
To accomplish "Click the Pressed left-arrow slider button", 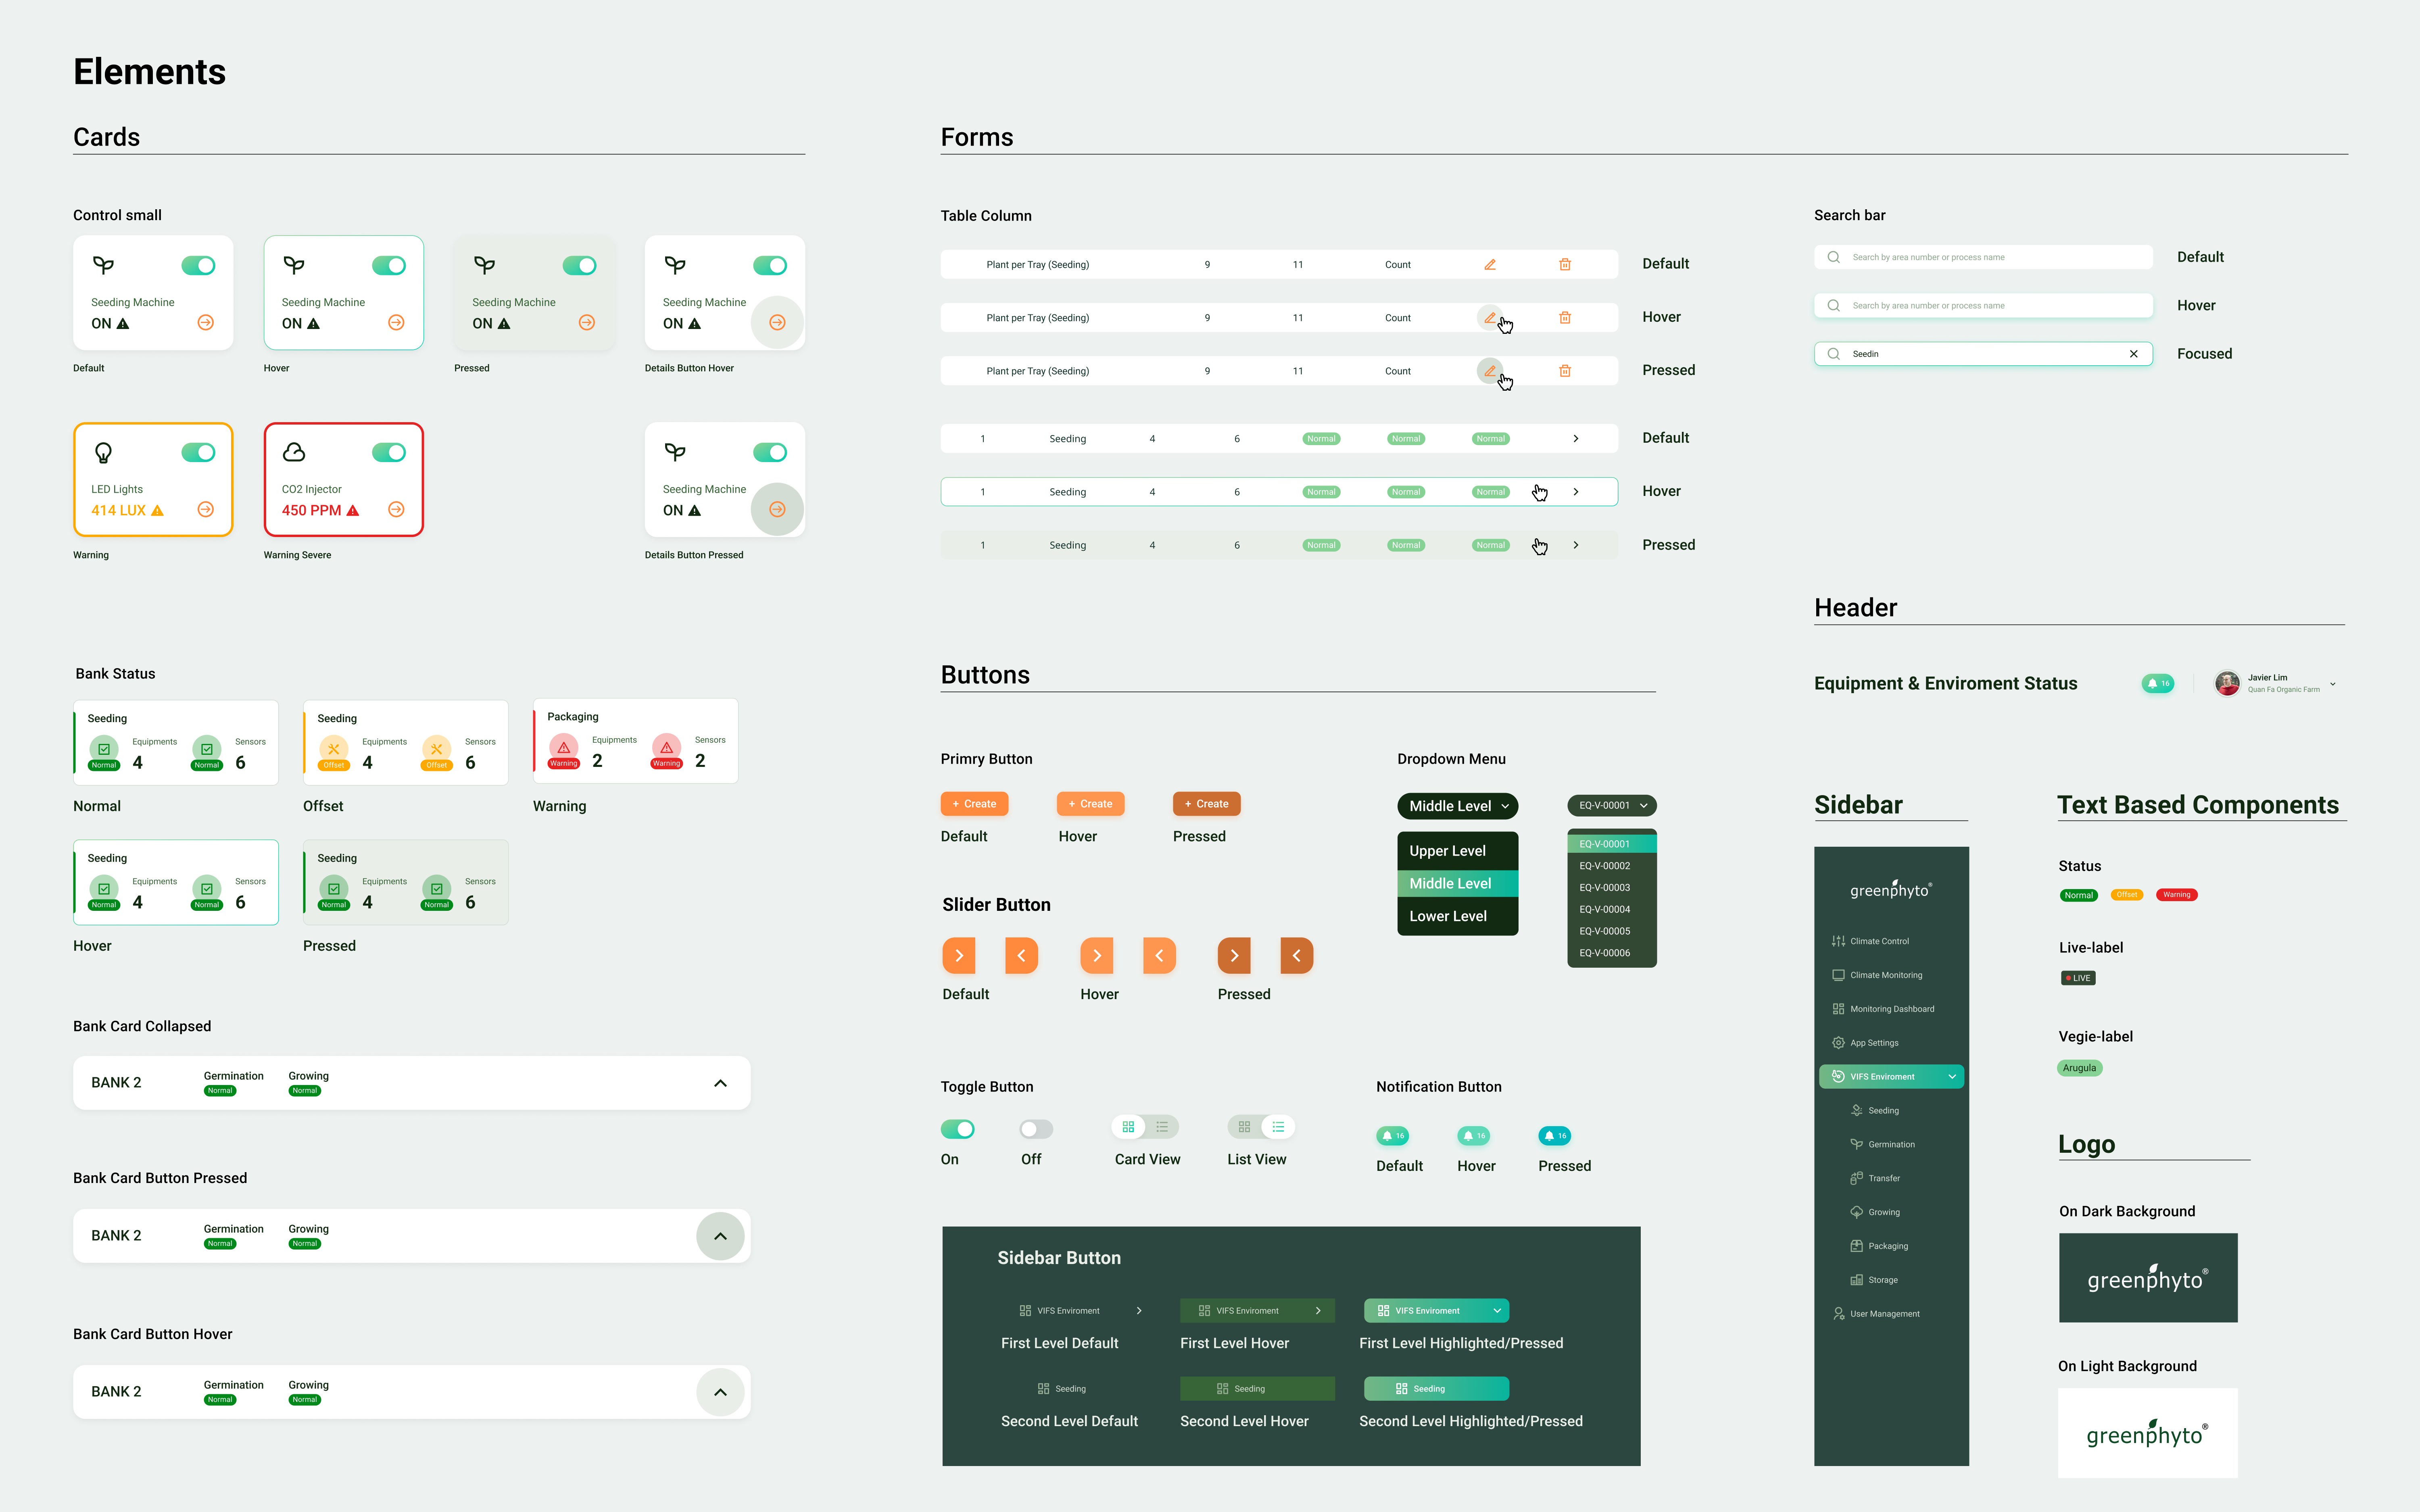I will click(1297, 956).
